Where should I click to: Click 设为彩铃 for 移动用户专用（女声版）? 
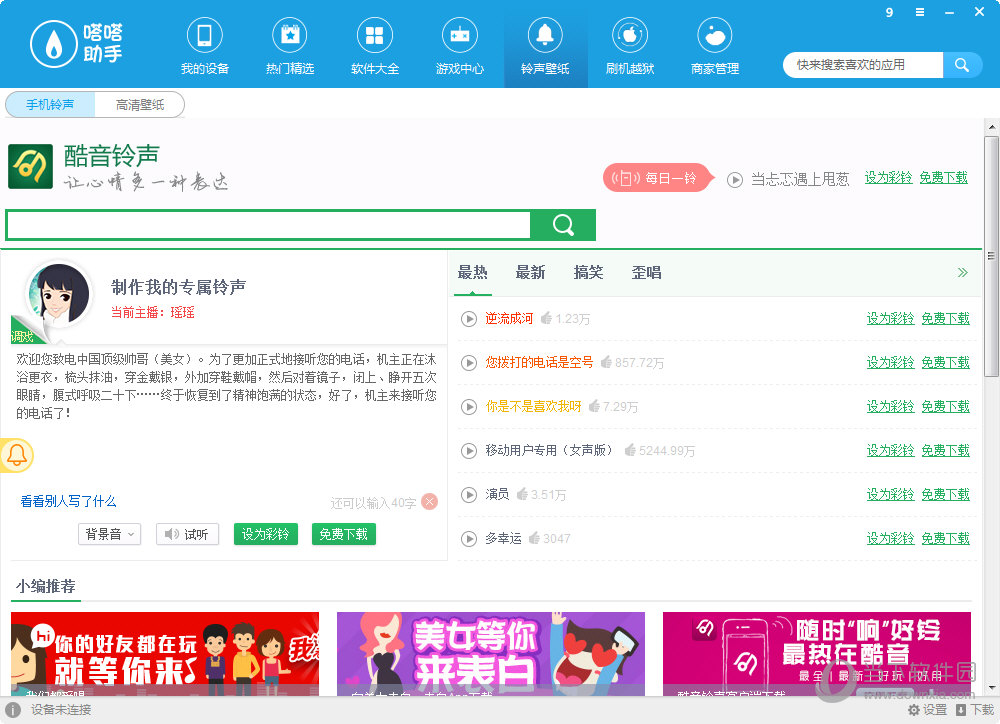[890, 450]
